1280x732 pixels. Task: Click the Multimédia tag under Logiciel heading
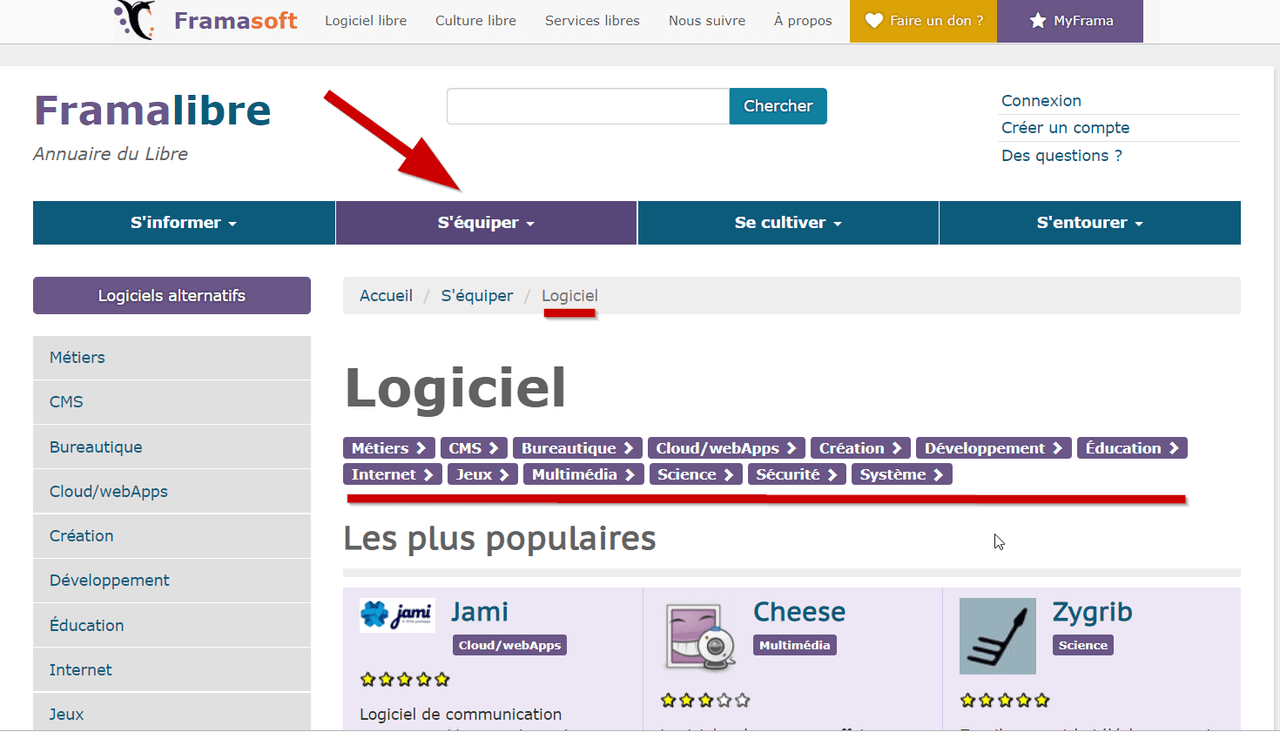click(x=584, y=474)
